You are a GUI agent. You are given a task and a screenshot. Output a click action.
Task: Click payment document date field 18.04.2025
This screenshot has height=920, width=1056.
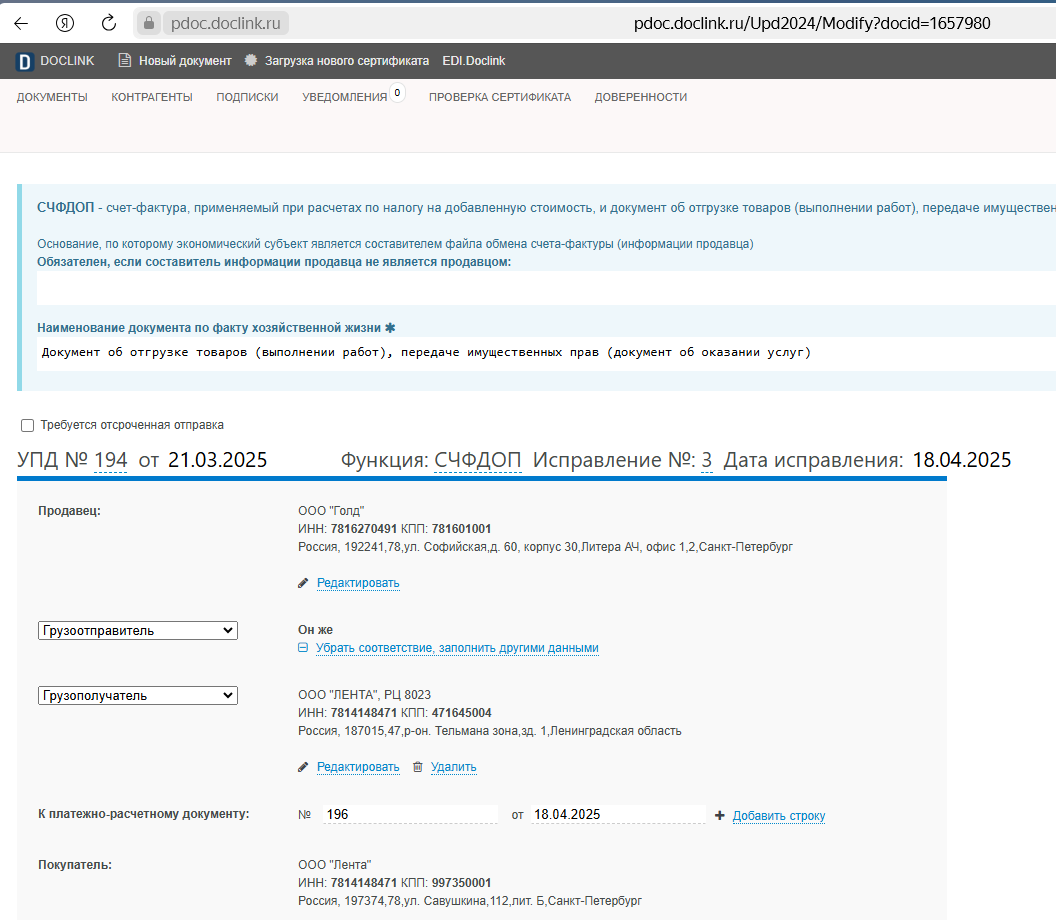tap(618, 814)
